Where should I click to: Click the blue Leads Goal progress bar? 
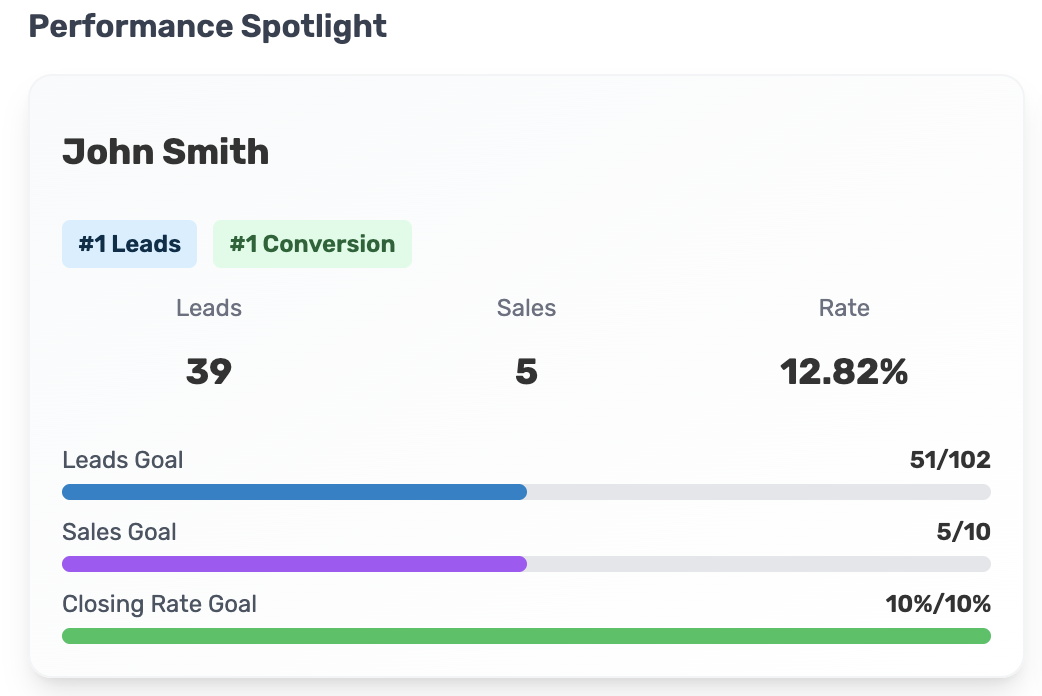tap(294, 492)
